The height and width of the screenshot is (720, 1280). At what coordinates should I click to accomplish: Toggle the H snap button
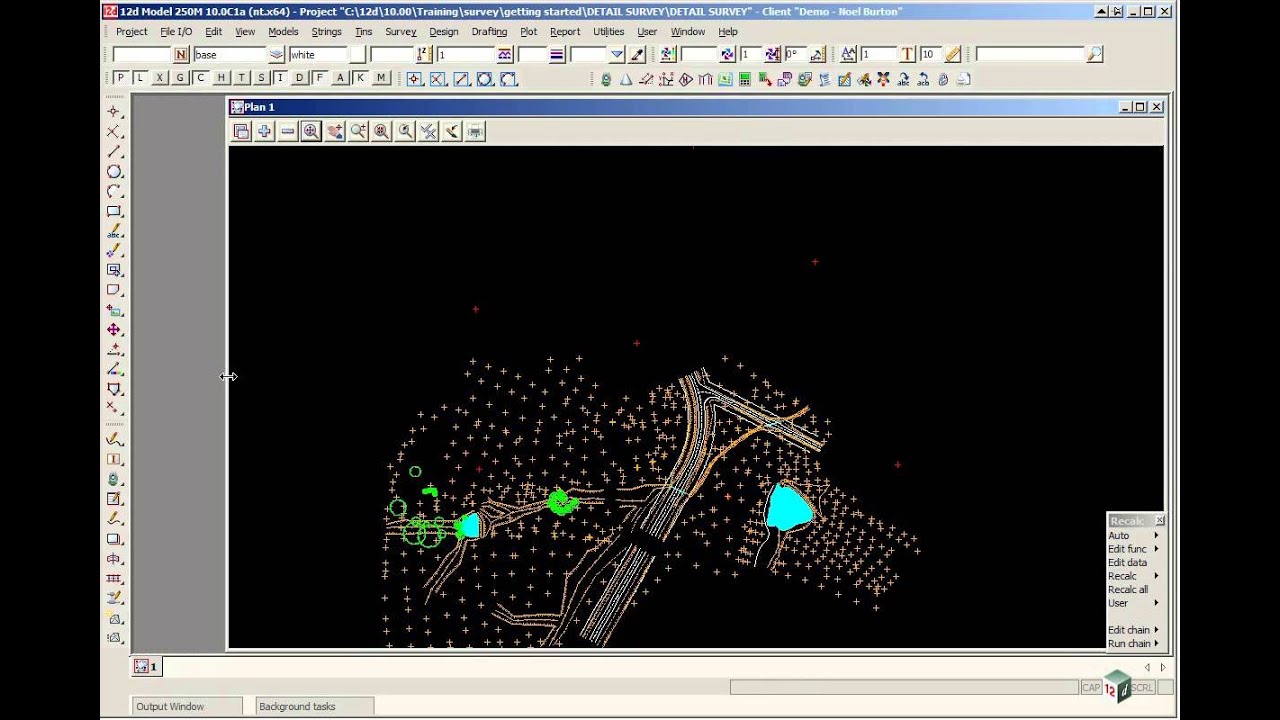(x=221, y=78)
